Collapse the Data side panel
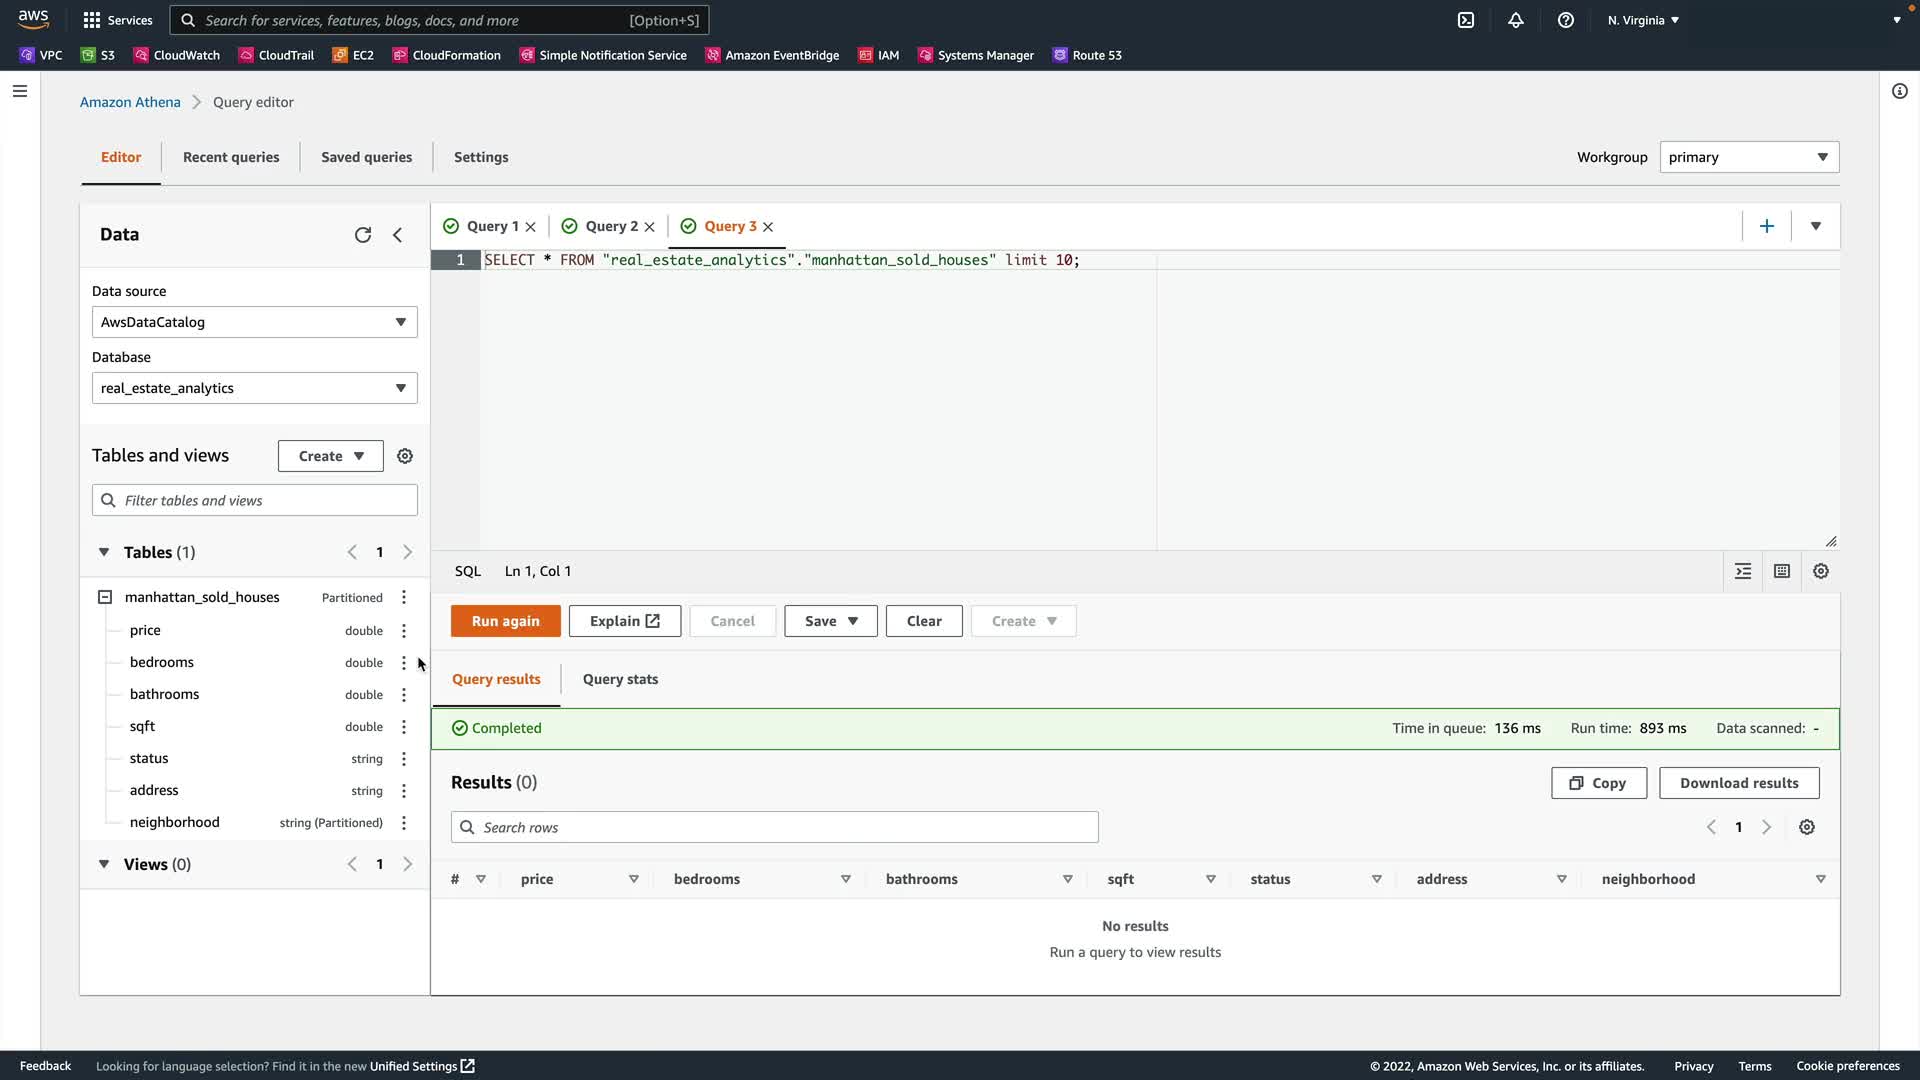This screenshot has width=1920, height=1080. click(398, 235)
